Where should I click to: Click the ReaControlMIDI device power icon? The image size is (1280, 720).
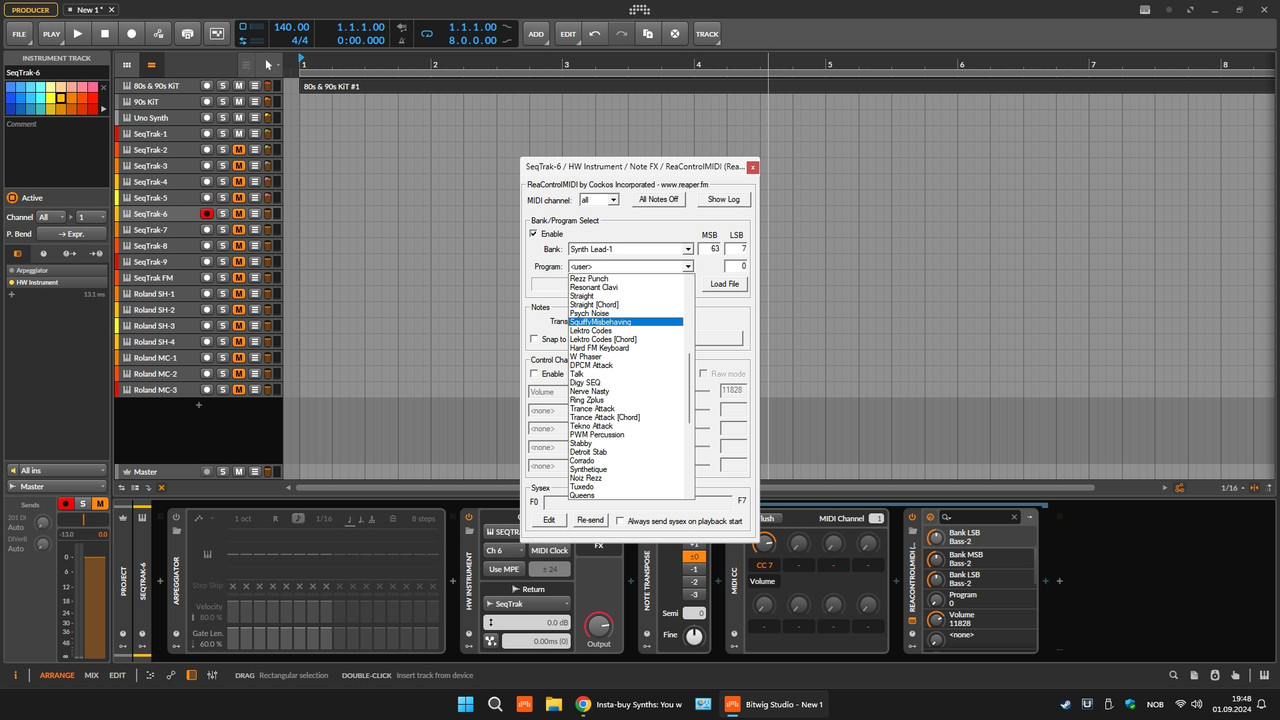[913, 517]
